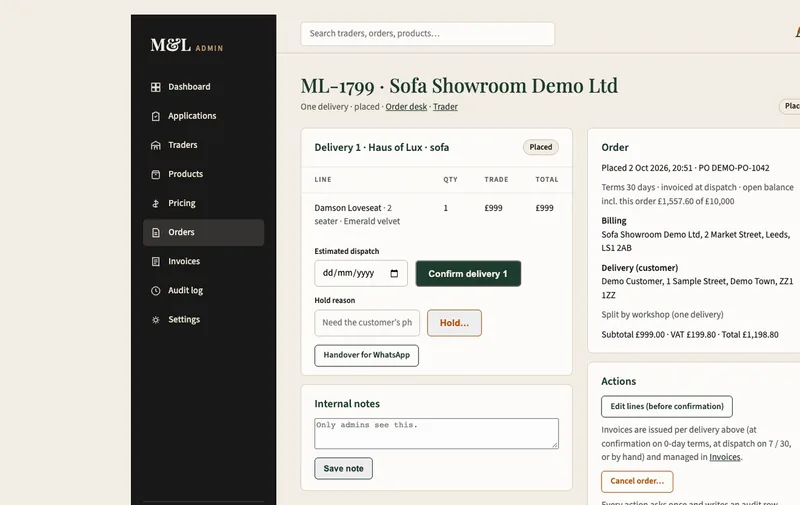Follow the Order desk link
The image size is (800, 505).
(406, 107)
